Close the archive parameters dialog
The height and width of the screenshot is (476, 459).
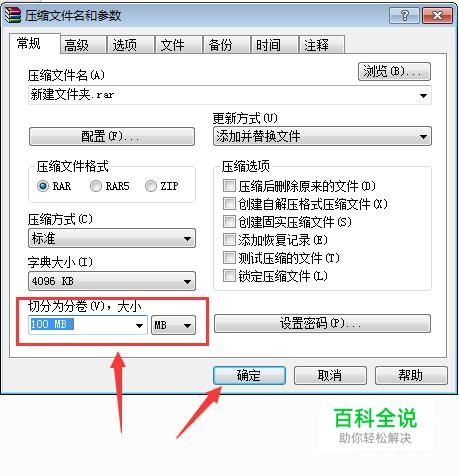click(x=437, y=16)
